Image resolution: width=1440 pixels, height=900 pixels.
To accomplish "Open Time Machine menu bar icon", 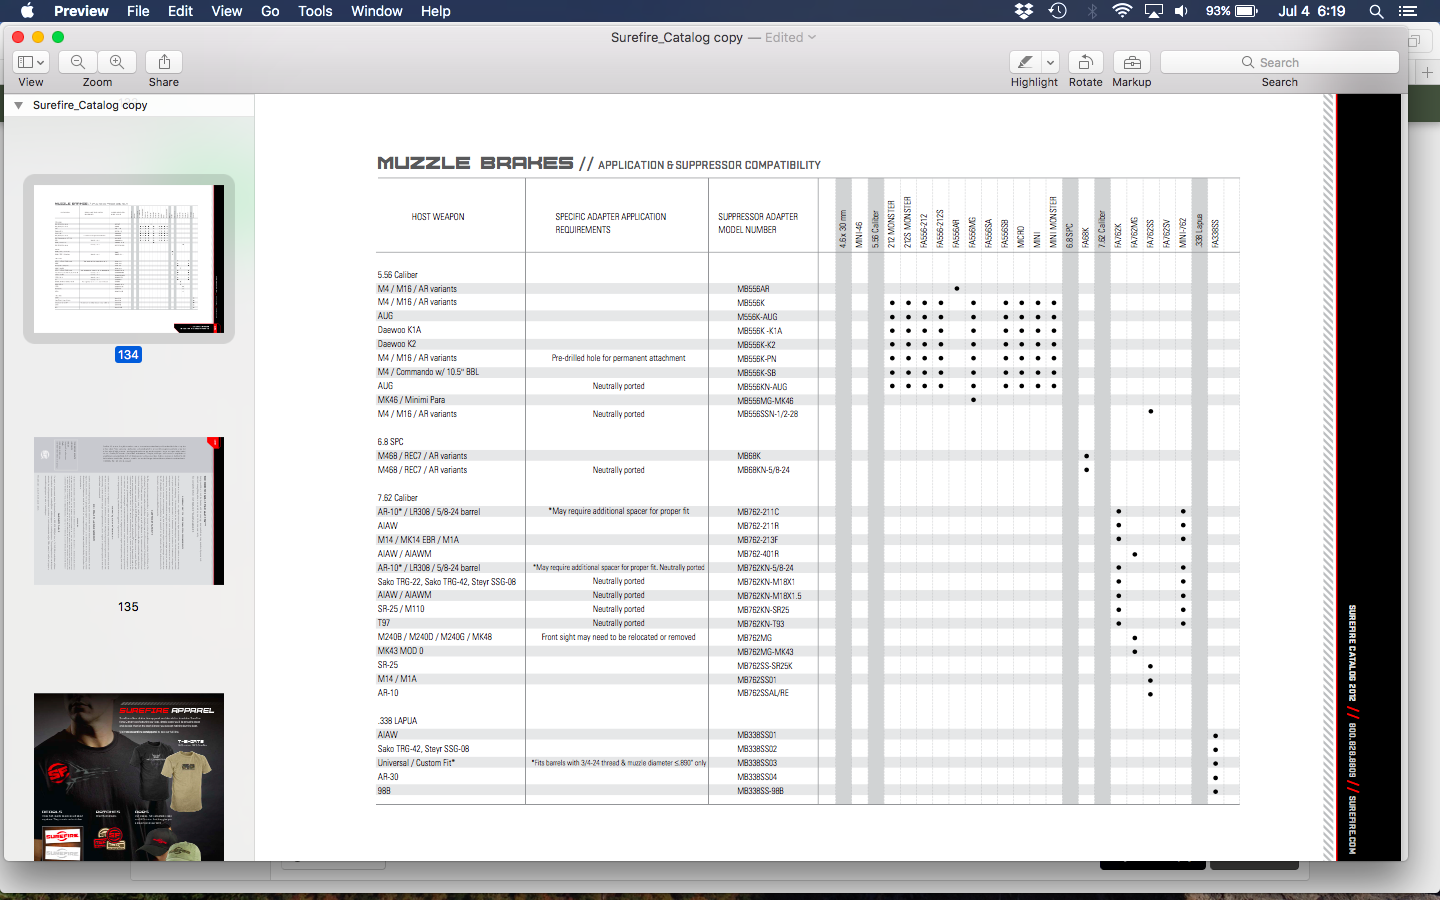I will coord(1058,11).
